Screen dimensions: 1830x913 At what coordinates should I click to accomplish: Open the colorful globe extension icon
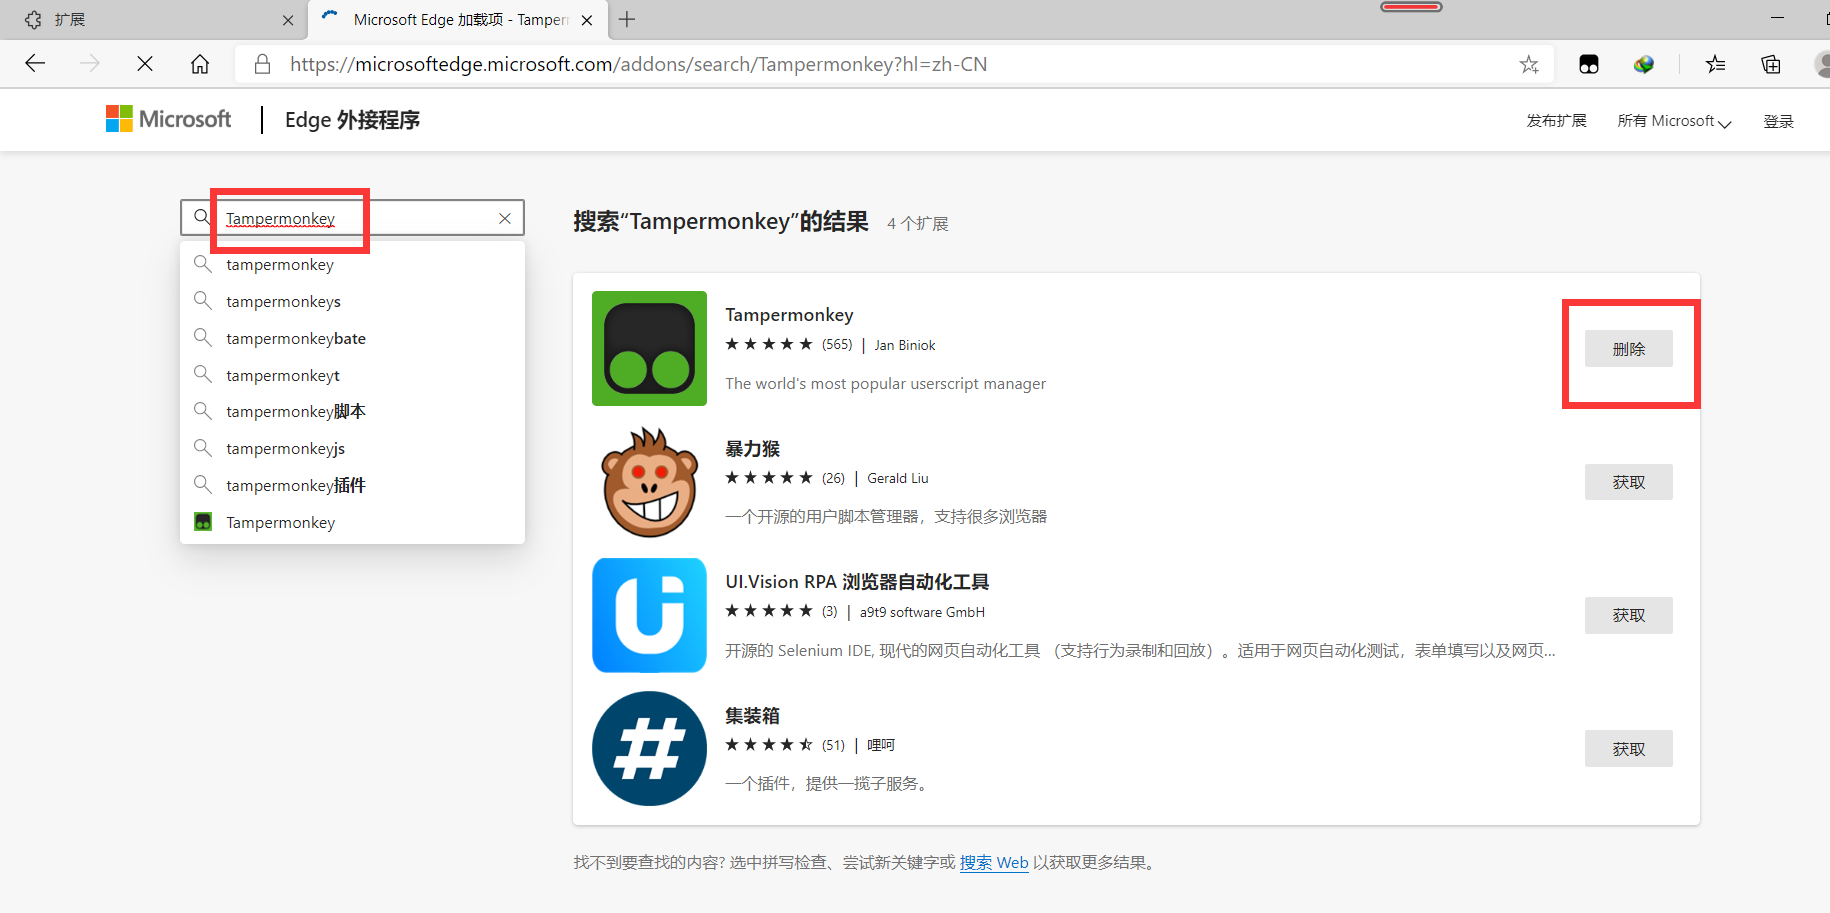tap(1644, 64)
